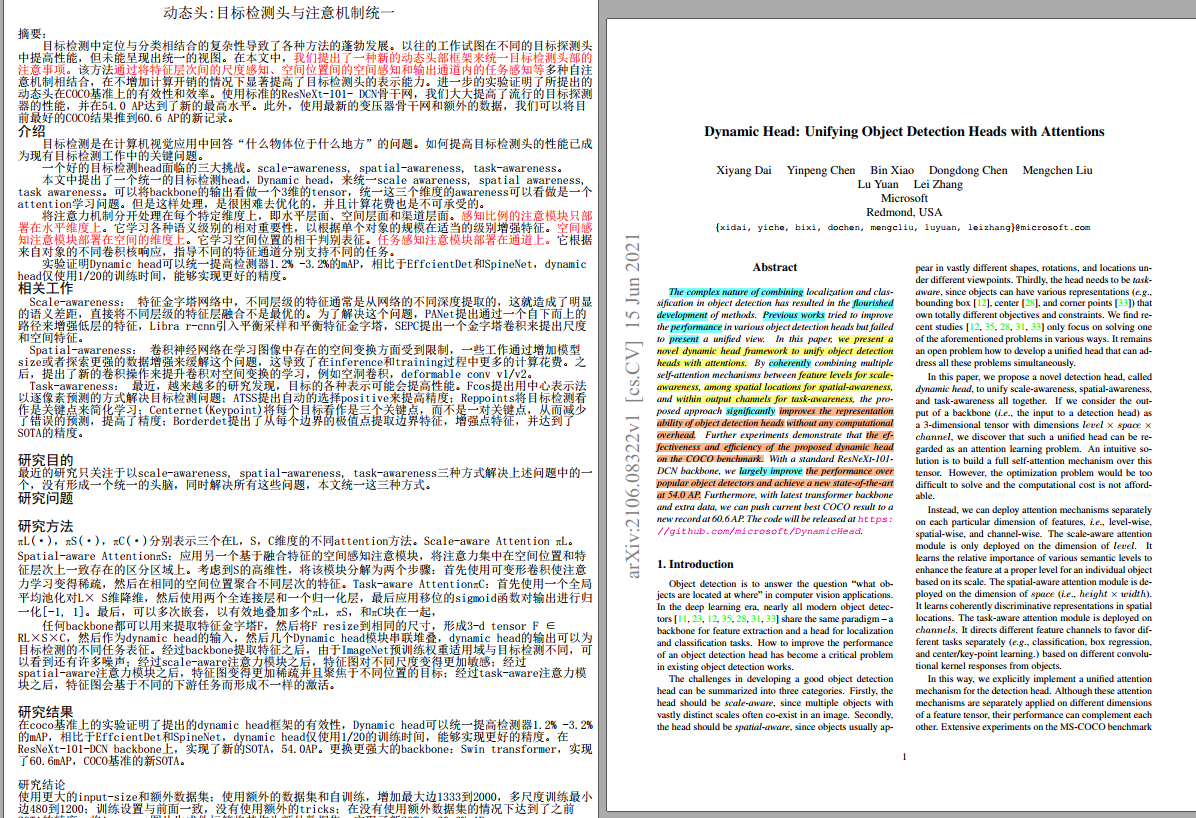Click the 研究结论 heading
The width and height of the screenshot is (1196, 818).
[x=41, y=785]
